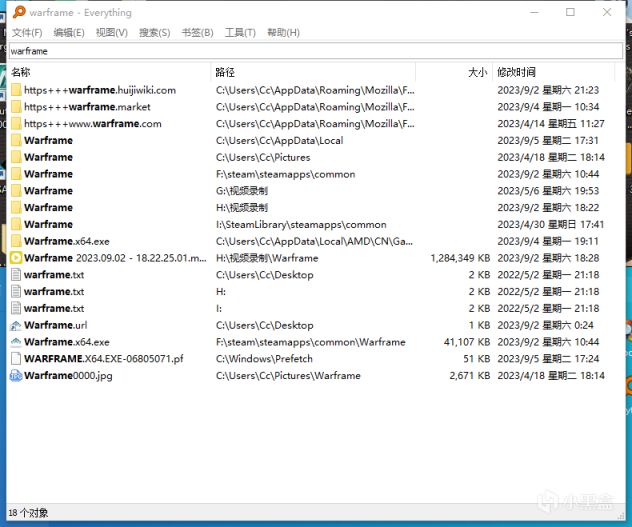Viewport: 632px width, 527px height.
Task: Open the 编辑(E) menu
Action: (69, 33)
